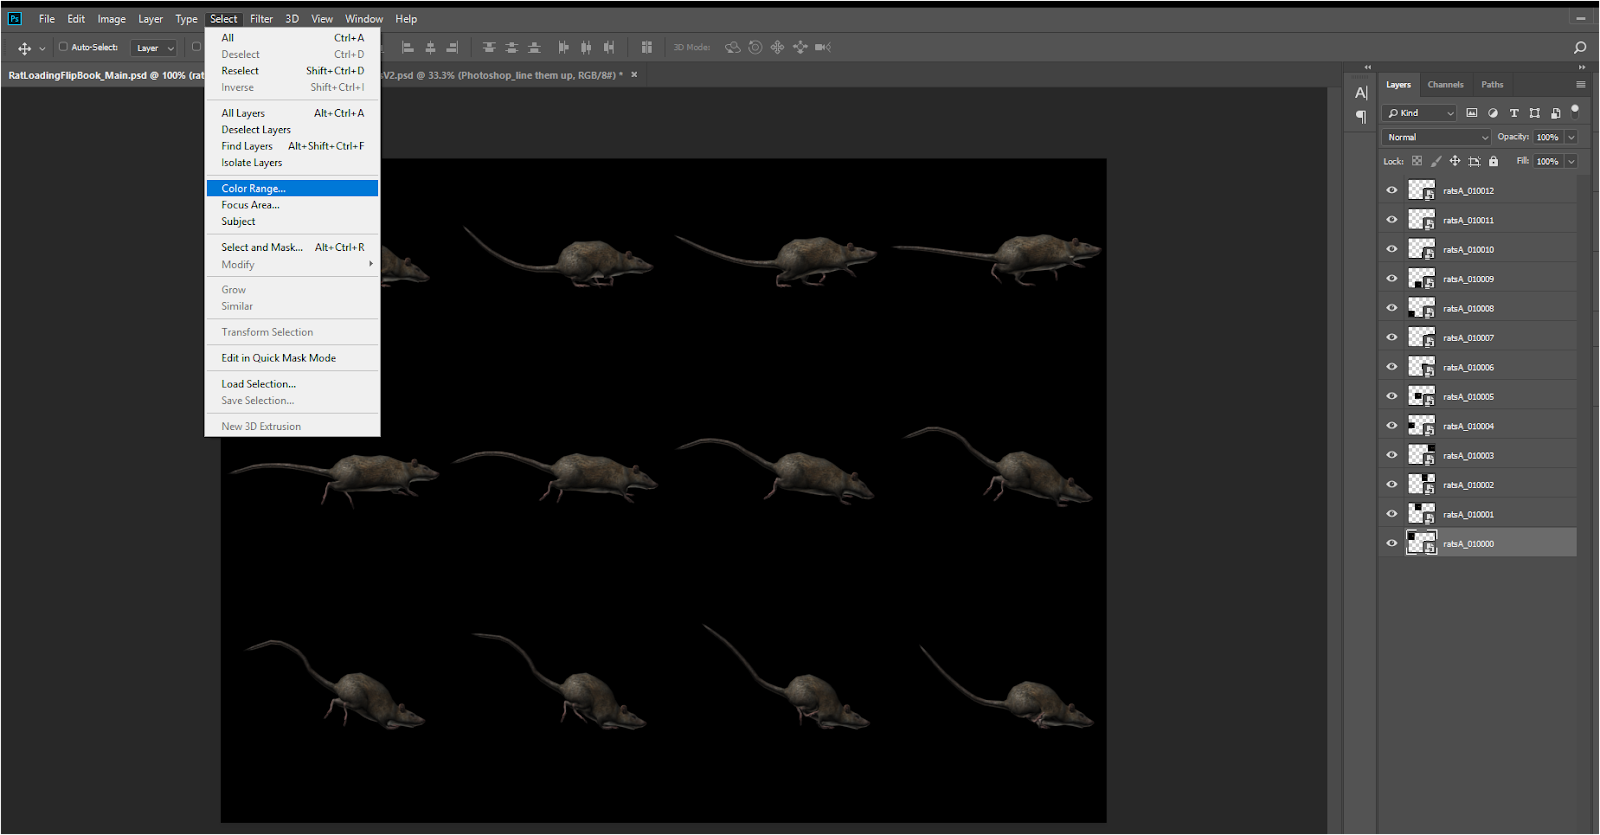Open the Kind filter dropdown
This screenshot has width=1600, height=835.
1420,113
